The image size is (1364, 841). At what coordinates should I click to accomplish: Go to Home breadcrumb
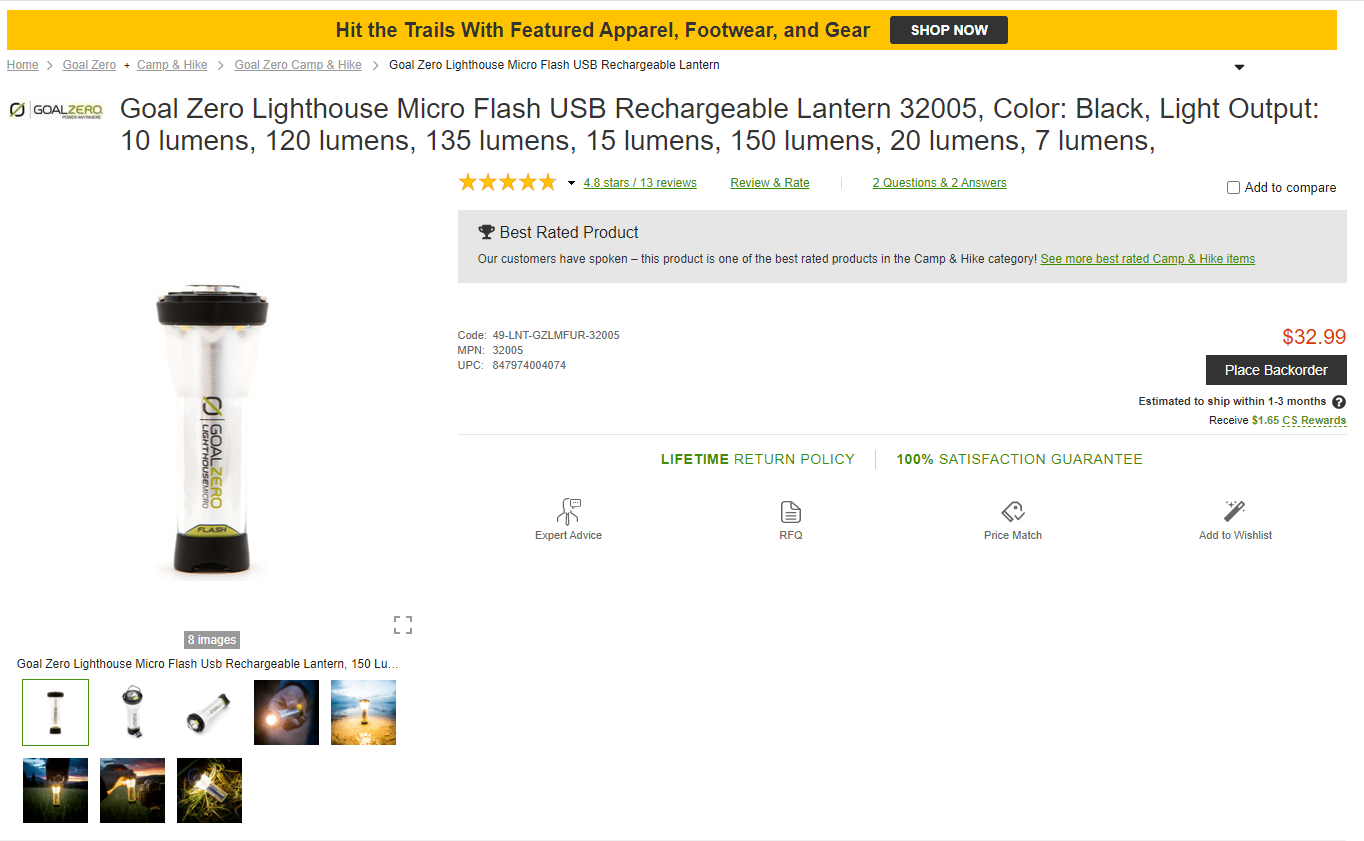[22, 65]
